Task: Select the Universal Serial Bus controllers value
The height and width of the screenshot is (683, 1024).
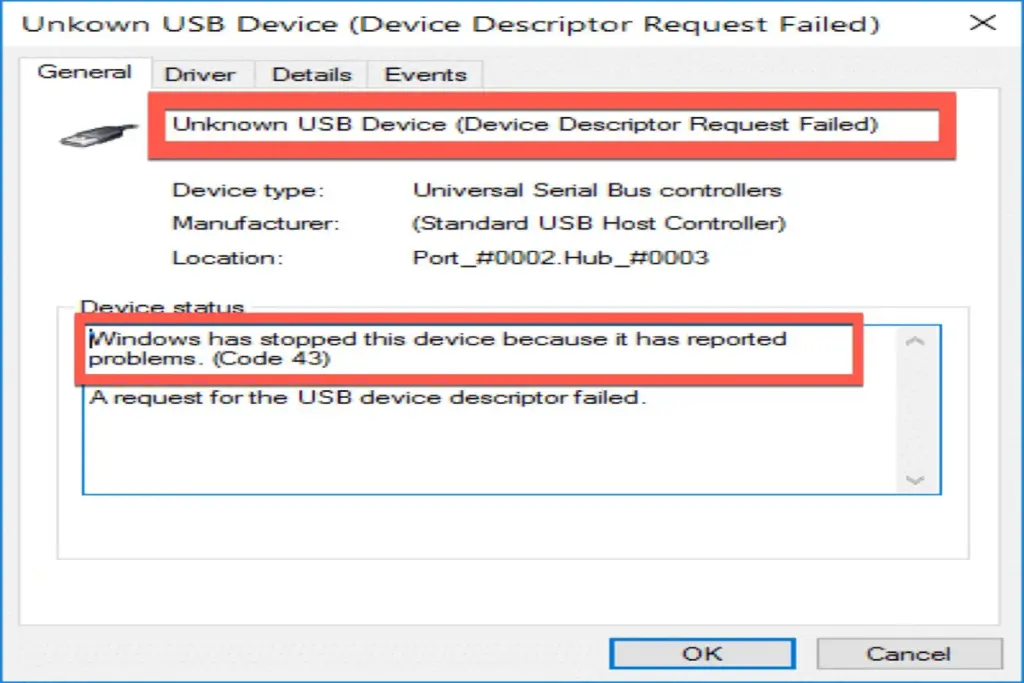Action: 597,190
